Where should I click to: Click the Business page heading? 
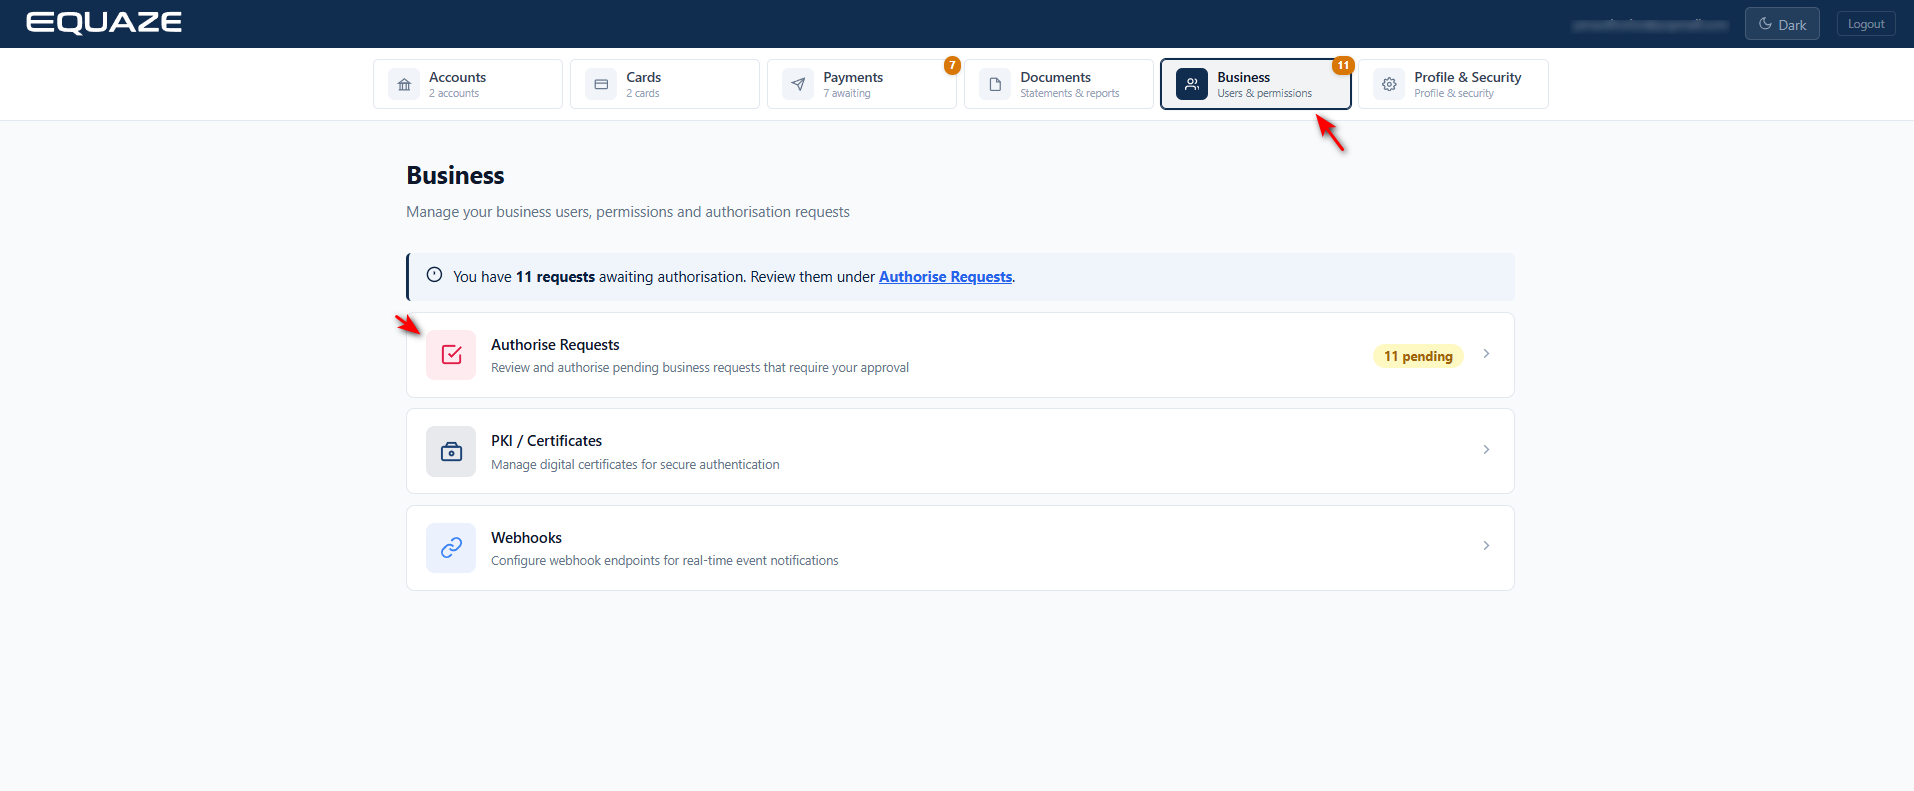(455, 176)
